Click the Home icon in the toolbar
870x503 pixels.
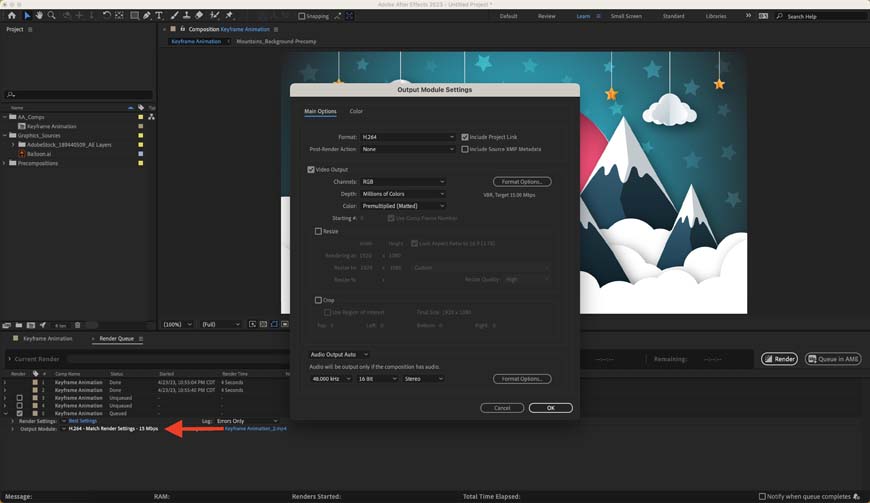point(12,16)
